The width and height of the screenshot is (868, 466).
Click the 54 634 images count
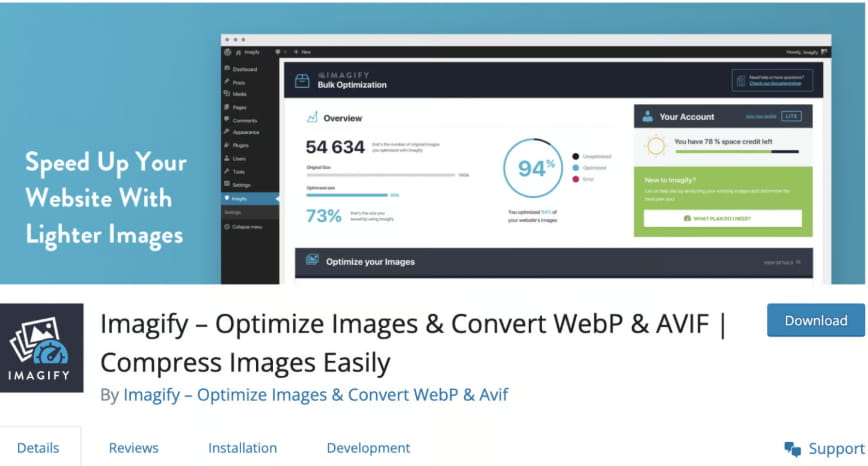(335, 147)
